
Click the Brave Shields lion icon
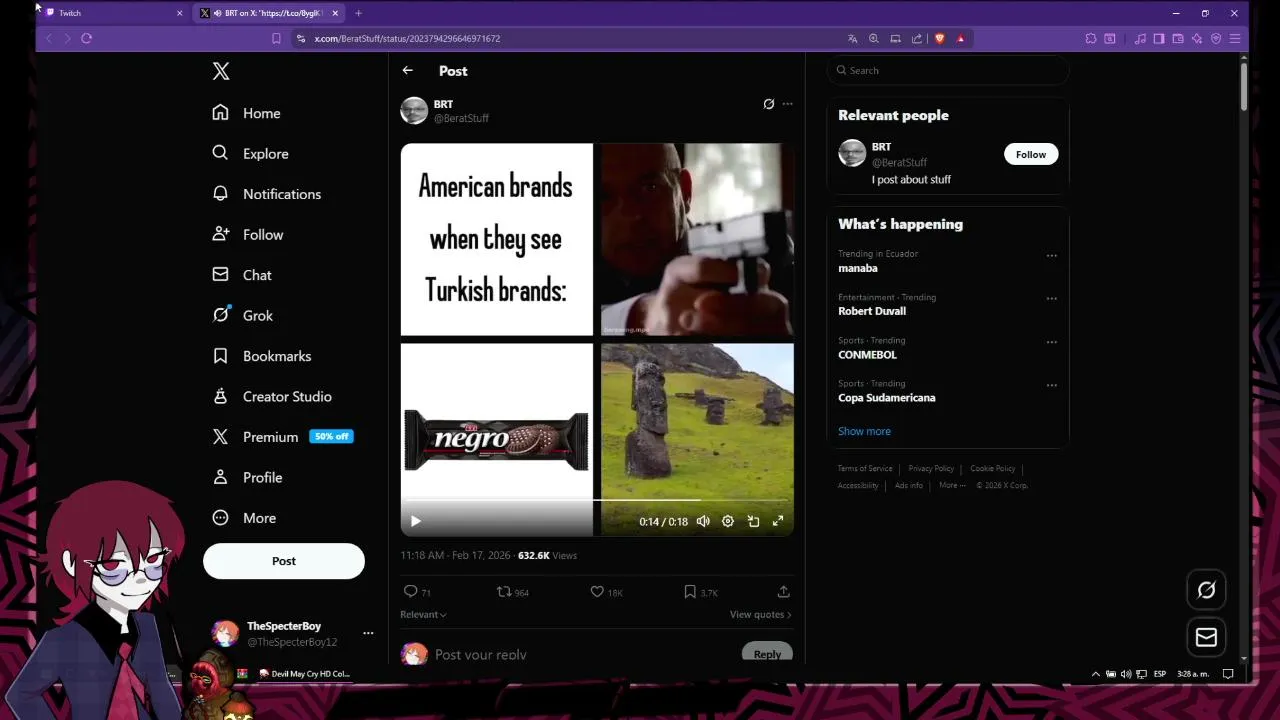click(x=939, y=38)
